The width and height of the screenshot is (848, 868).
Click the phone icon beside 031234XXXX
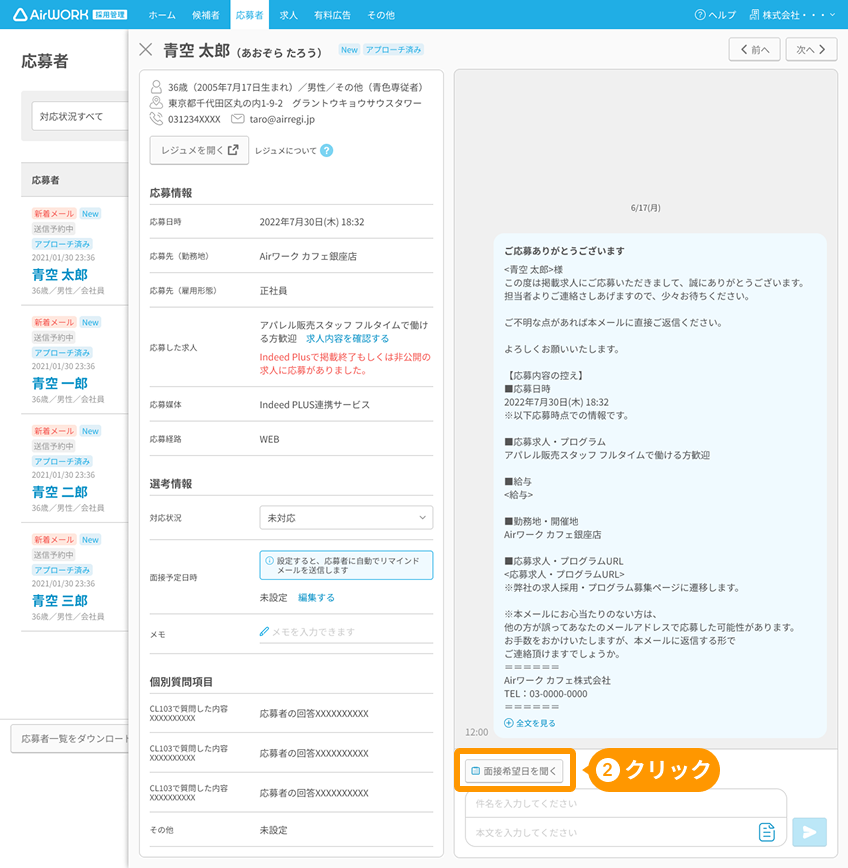(156, 118)
